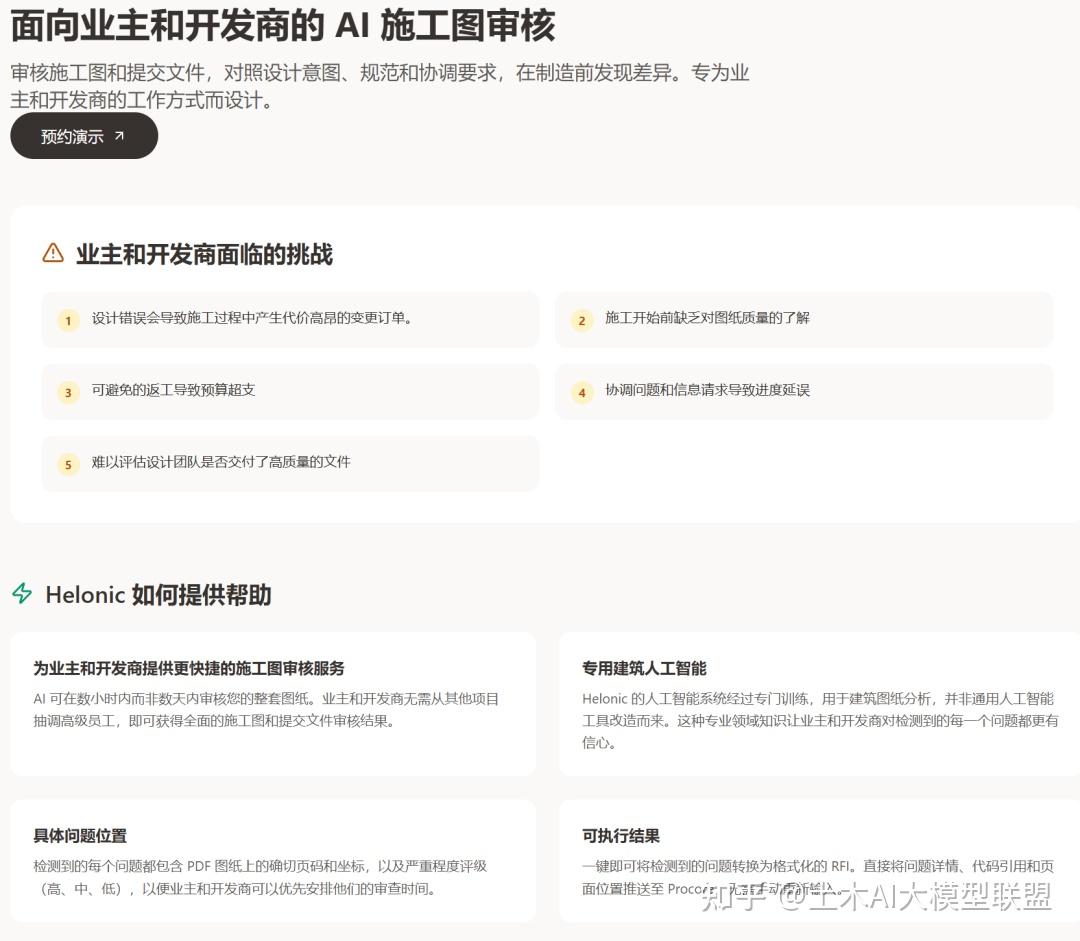Click the card title 为业主和开发商提供更快捷的施工图审核服务

(189, 668)
